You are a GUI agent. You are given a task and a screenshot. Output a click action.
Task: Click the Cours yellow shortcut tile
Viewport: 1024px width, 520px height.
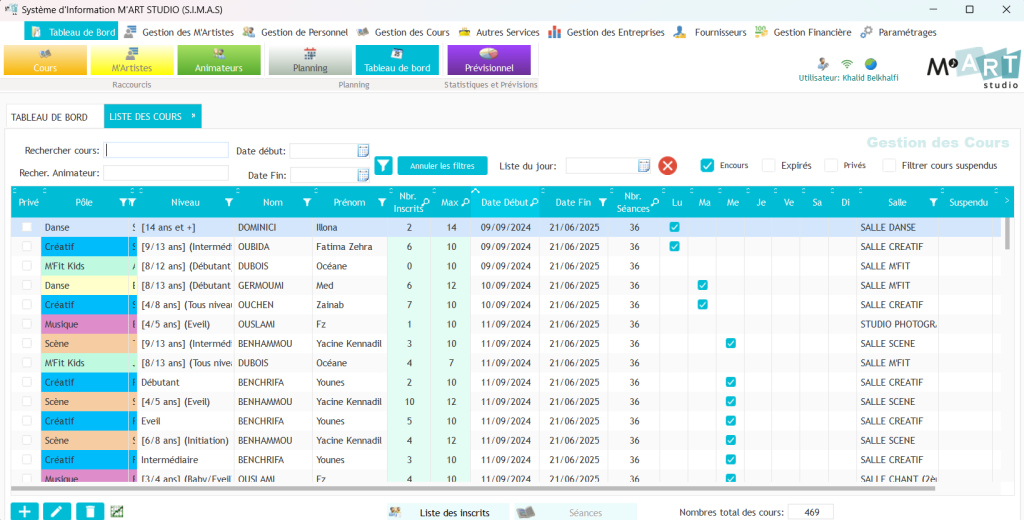45,60
